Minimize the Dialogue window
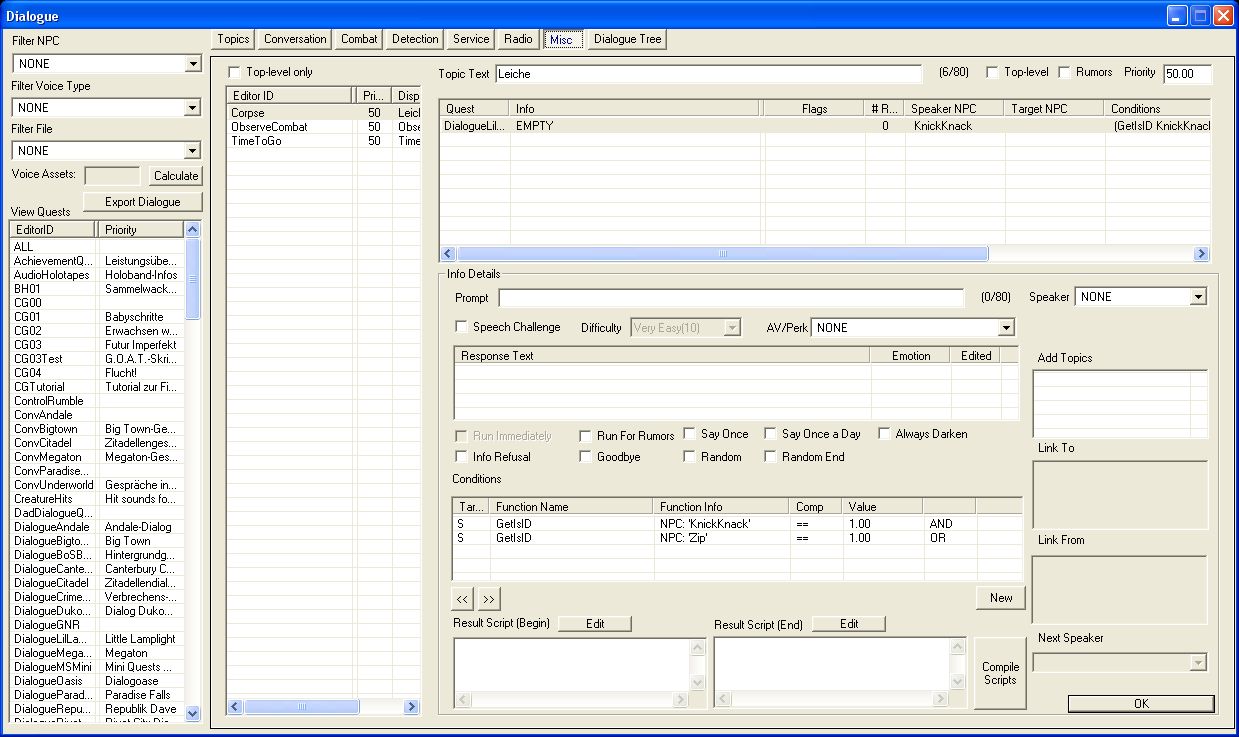Image resolution: width=1239 pixels, height=737 pixels. (1176, 16)
